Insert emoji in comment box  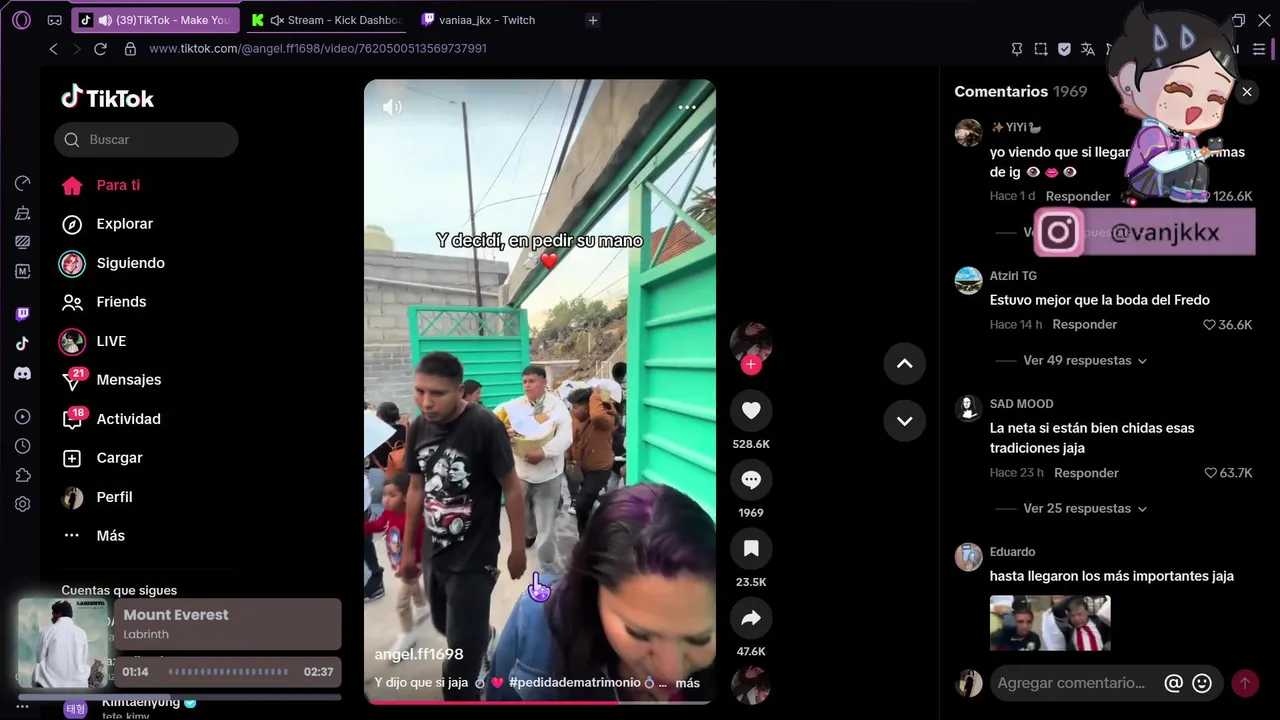point(1202,683)
